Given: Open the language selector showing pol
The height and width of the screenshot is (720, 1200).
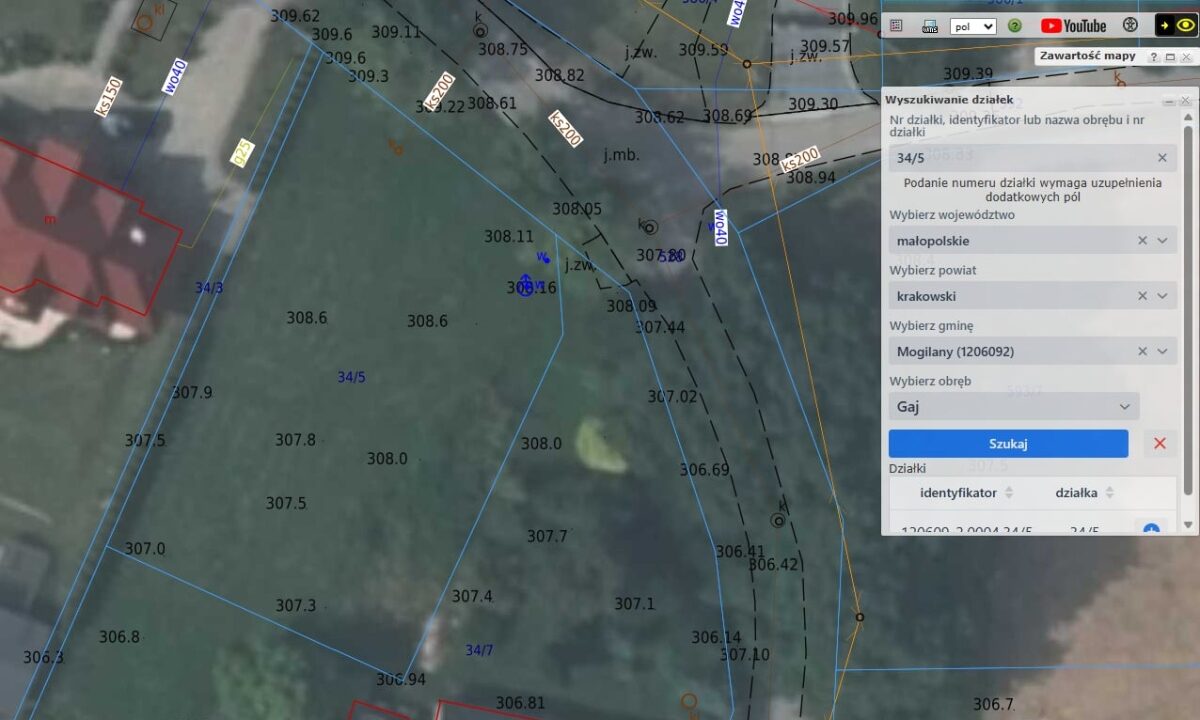Looking at the screenshot, I should [973, 26].
